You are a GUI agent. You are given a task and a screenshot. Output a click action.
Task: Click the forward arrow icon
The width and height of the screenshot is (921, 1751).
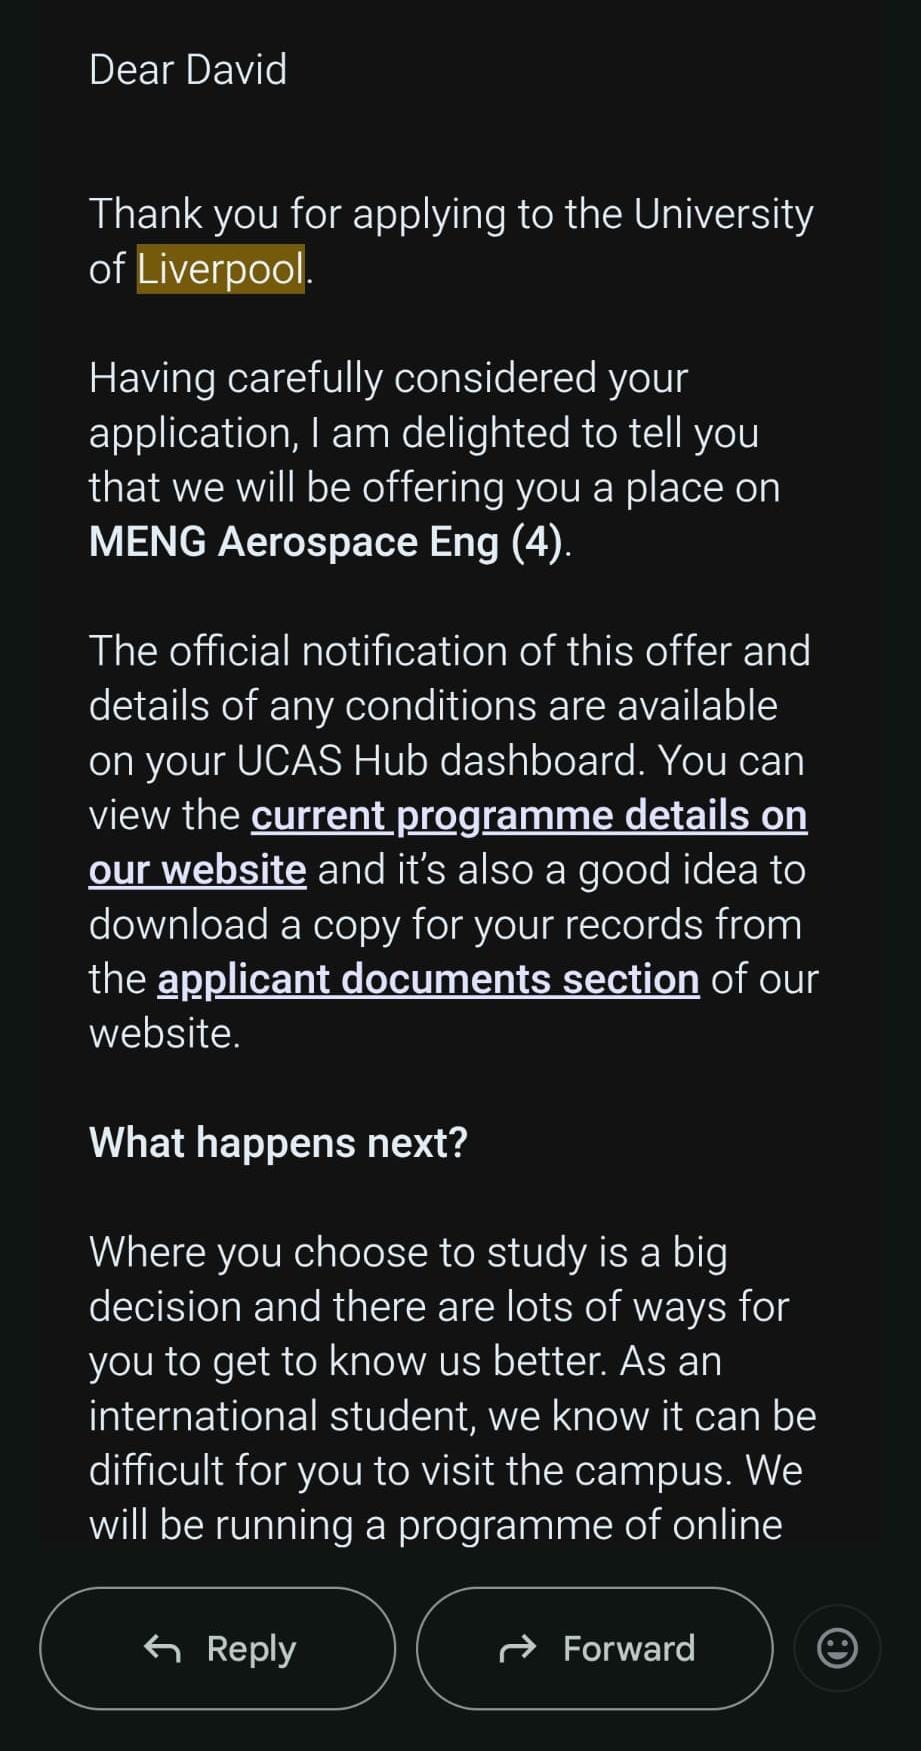click(x=517, y=1648)
